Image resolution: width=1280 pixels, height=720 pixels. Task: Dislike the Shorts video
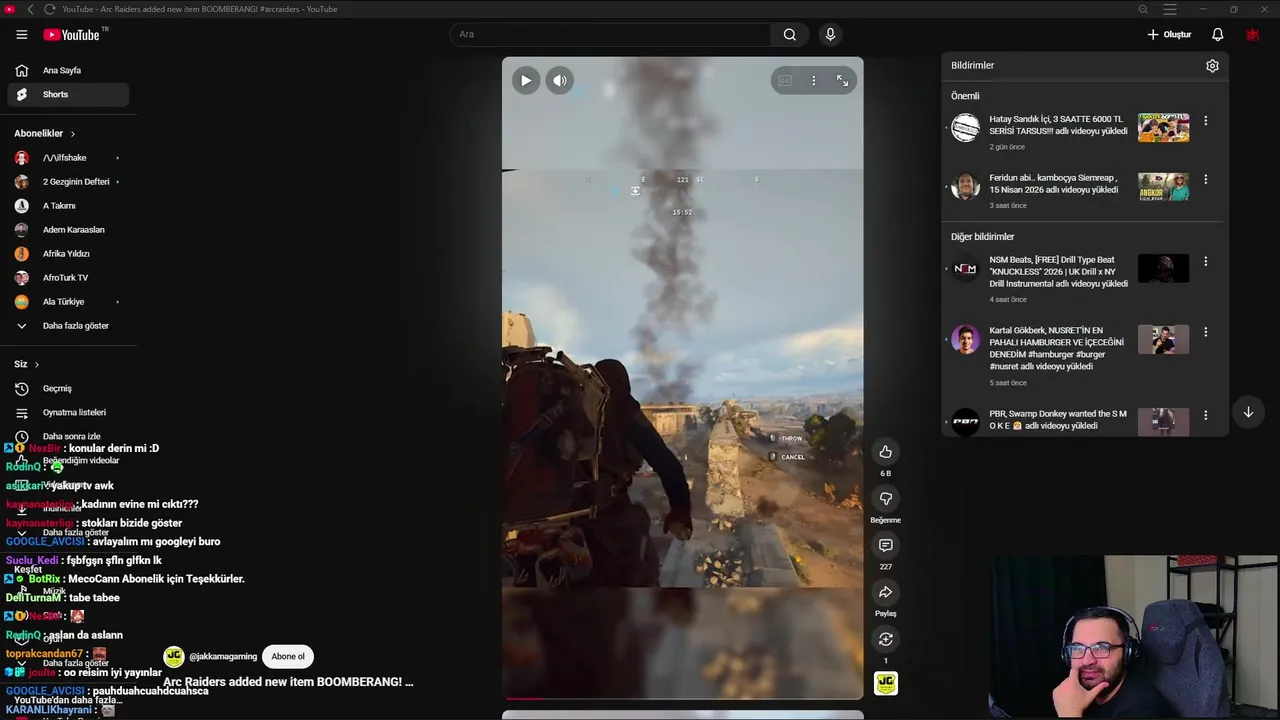885,498
